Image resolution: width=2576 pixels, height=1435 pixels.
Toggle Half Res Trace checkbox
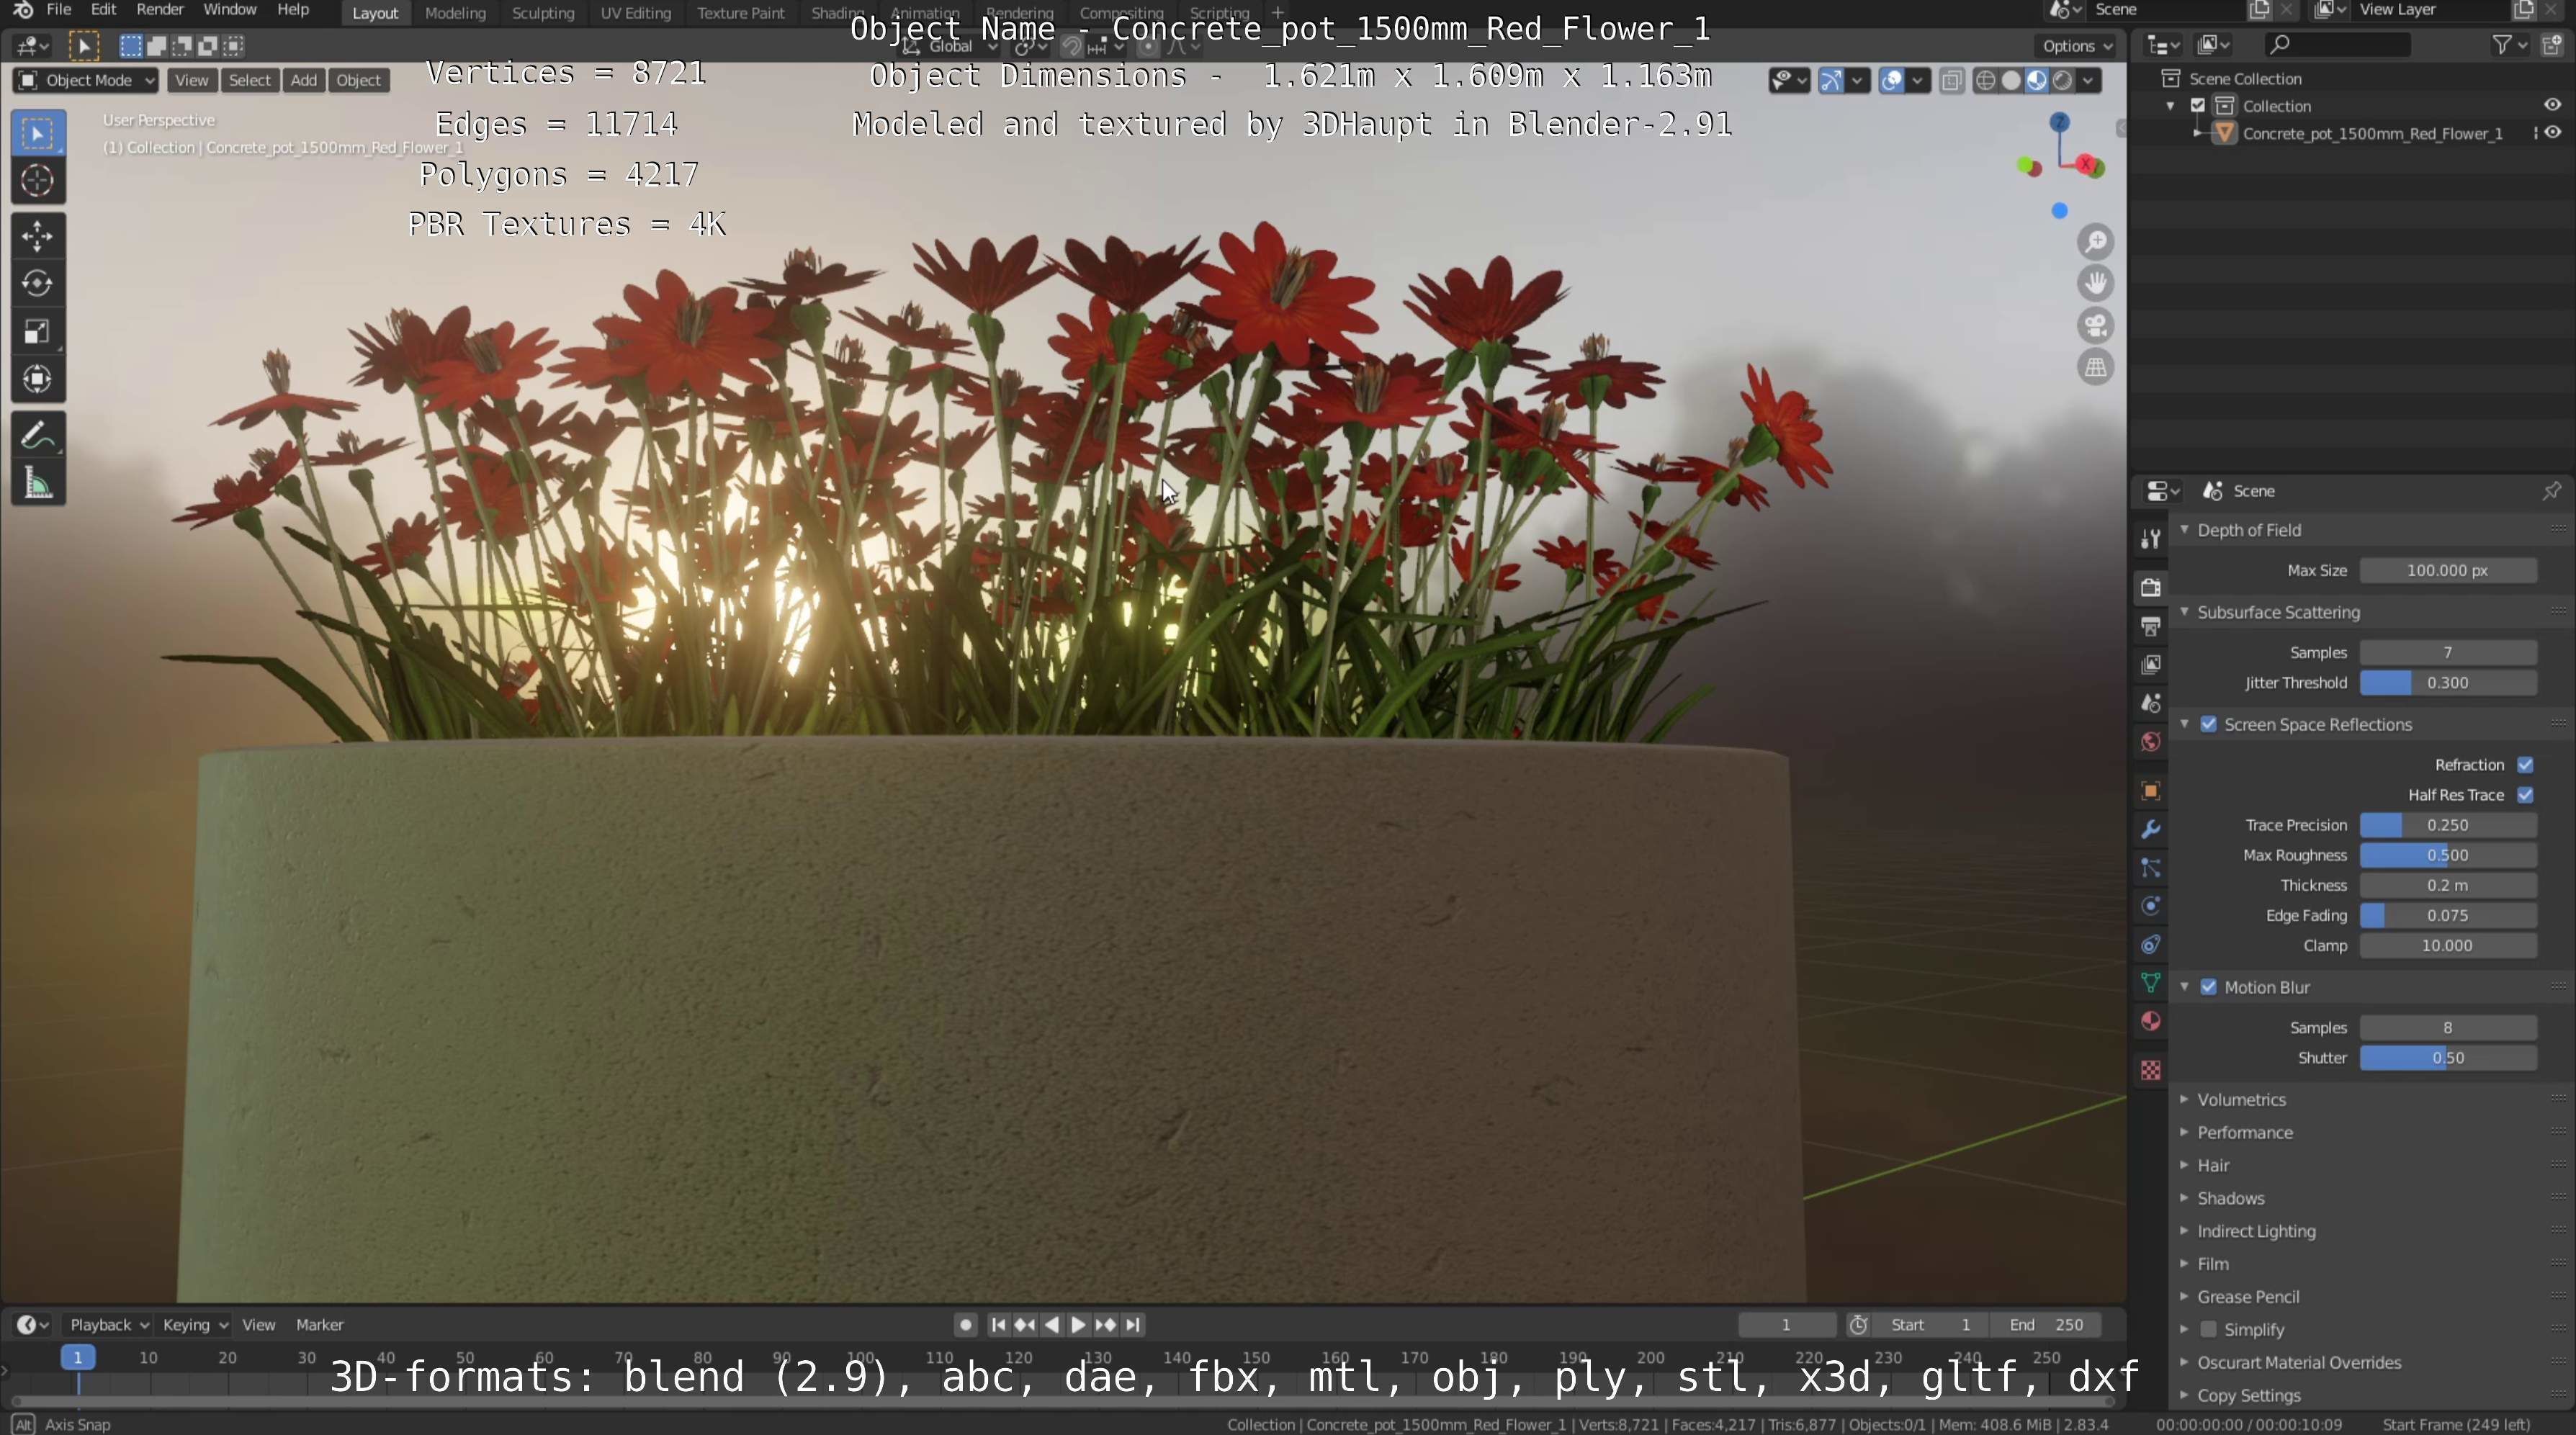coord(2525,795)
